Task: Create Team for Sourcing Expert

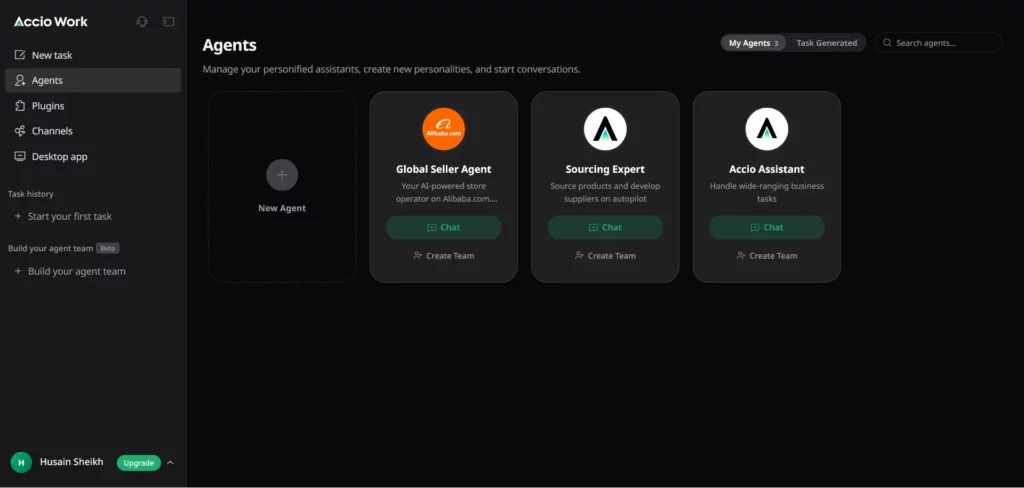Action: 605,255
